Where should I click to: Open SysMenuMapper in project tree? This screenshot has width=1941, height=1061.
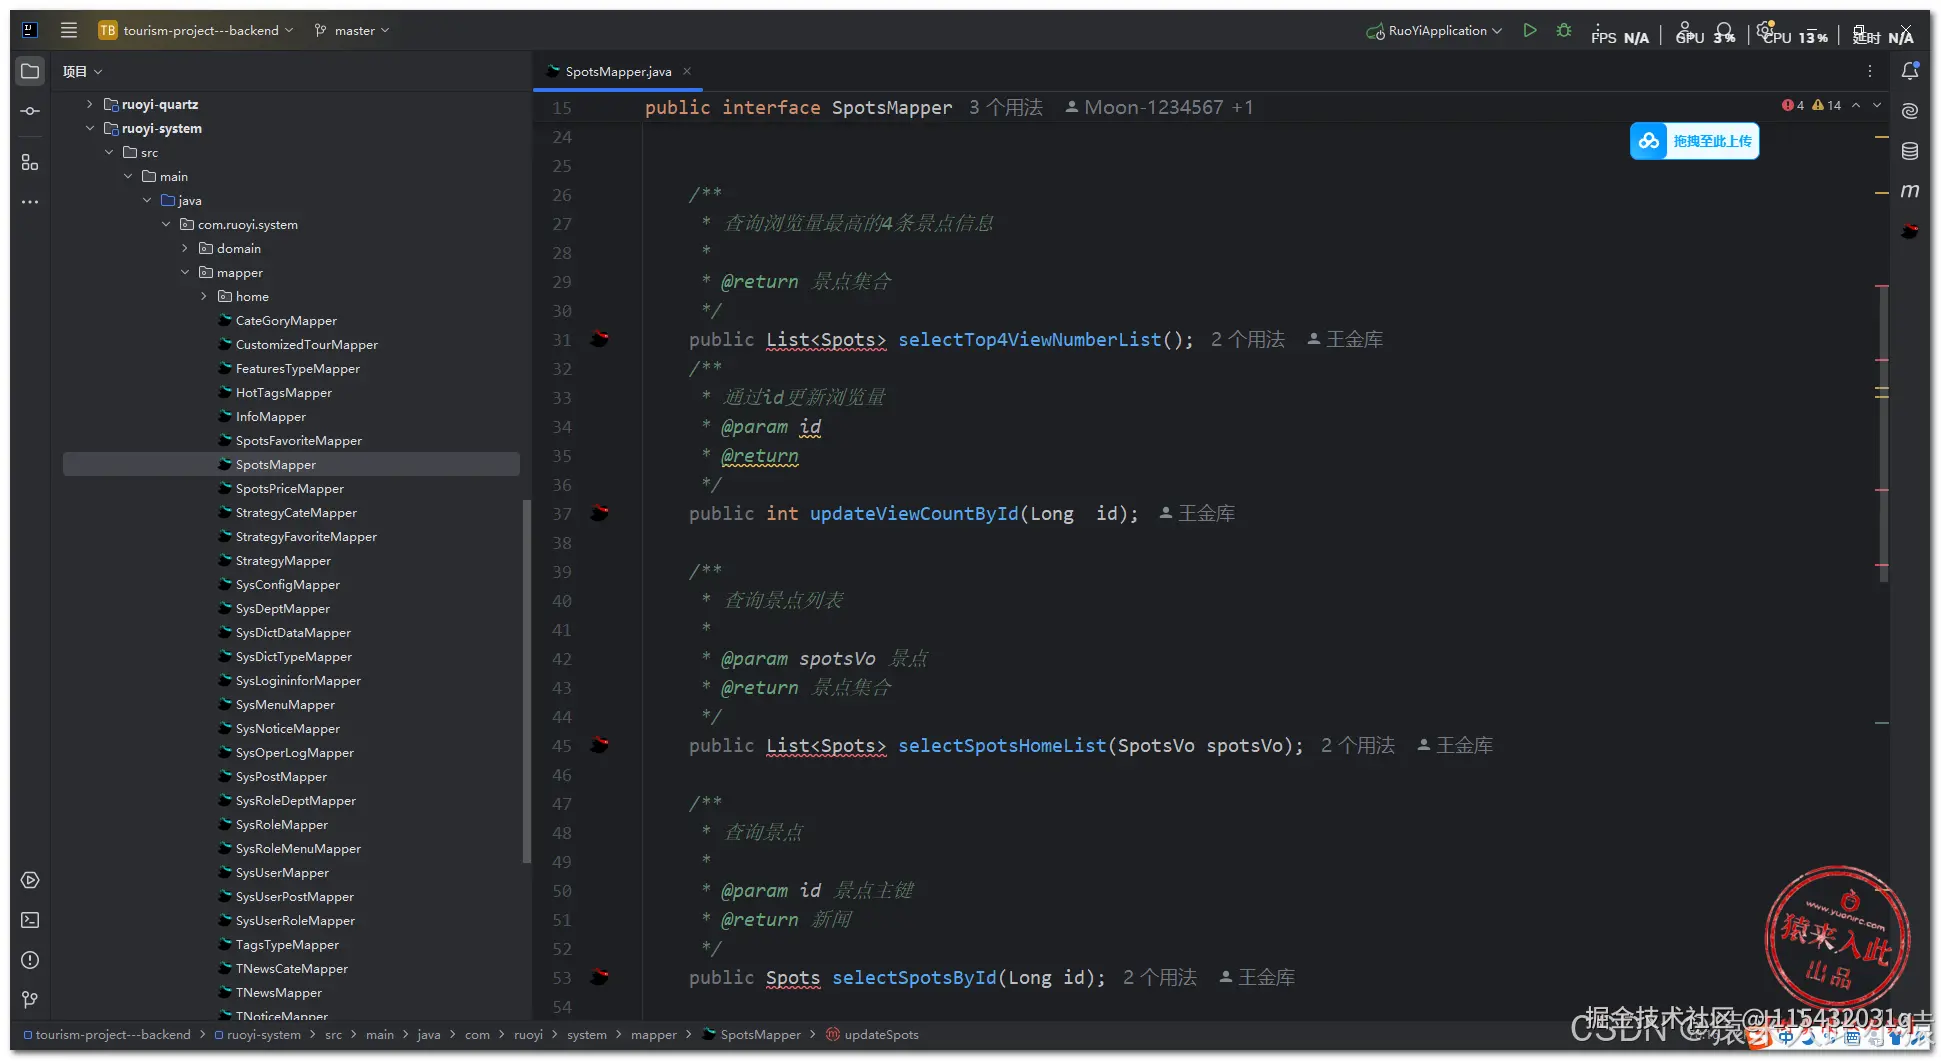(285, 704)
